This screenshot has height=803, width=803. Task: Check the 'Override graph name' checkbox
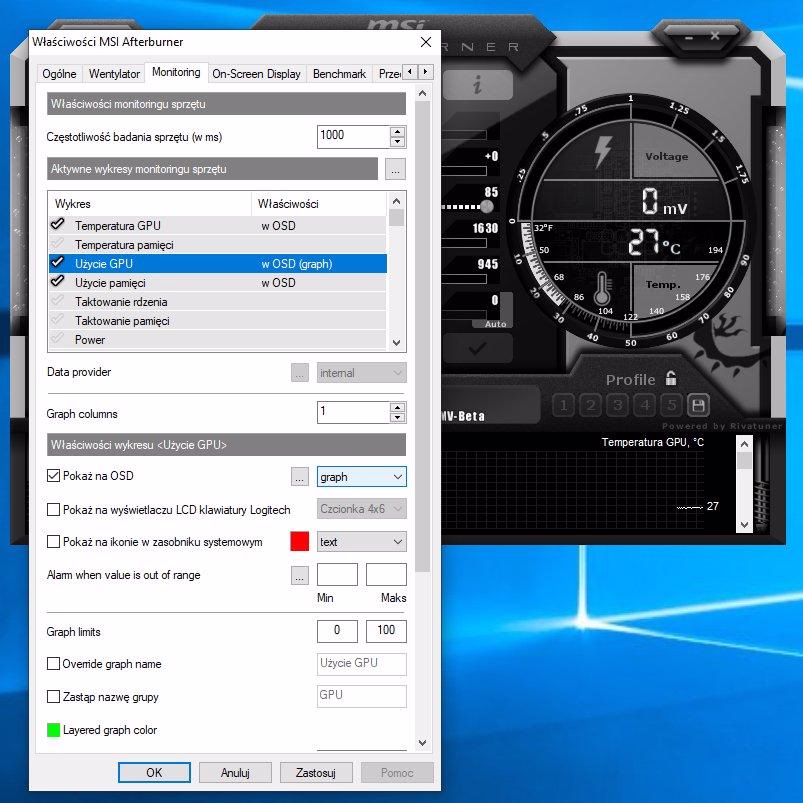pos(54,664)
